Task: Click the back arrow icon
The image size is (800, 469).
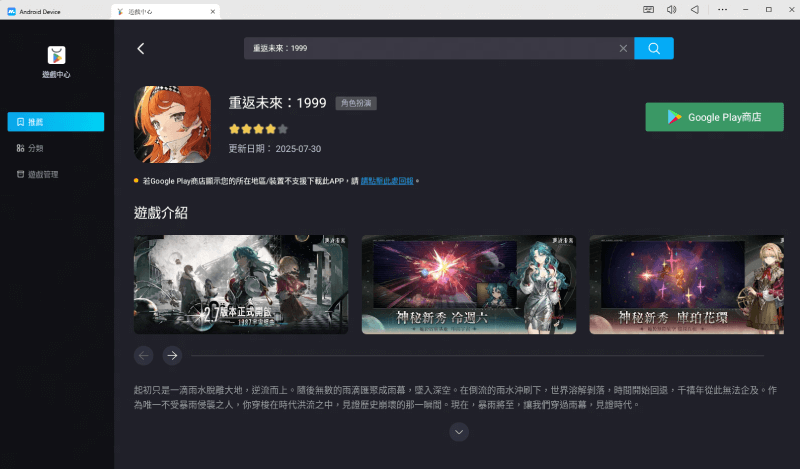Action: coord(141,48)
